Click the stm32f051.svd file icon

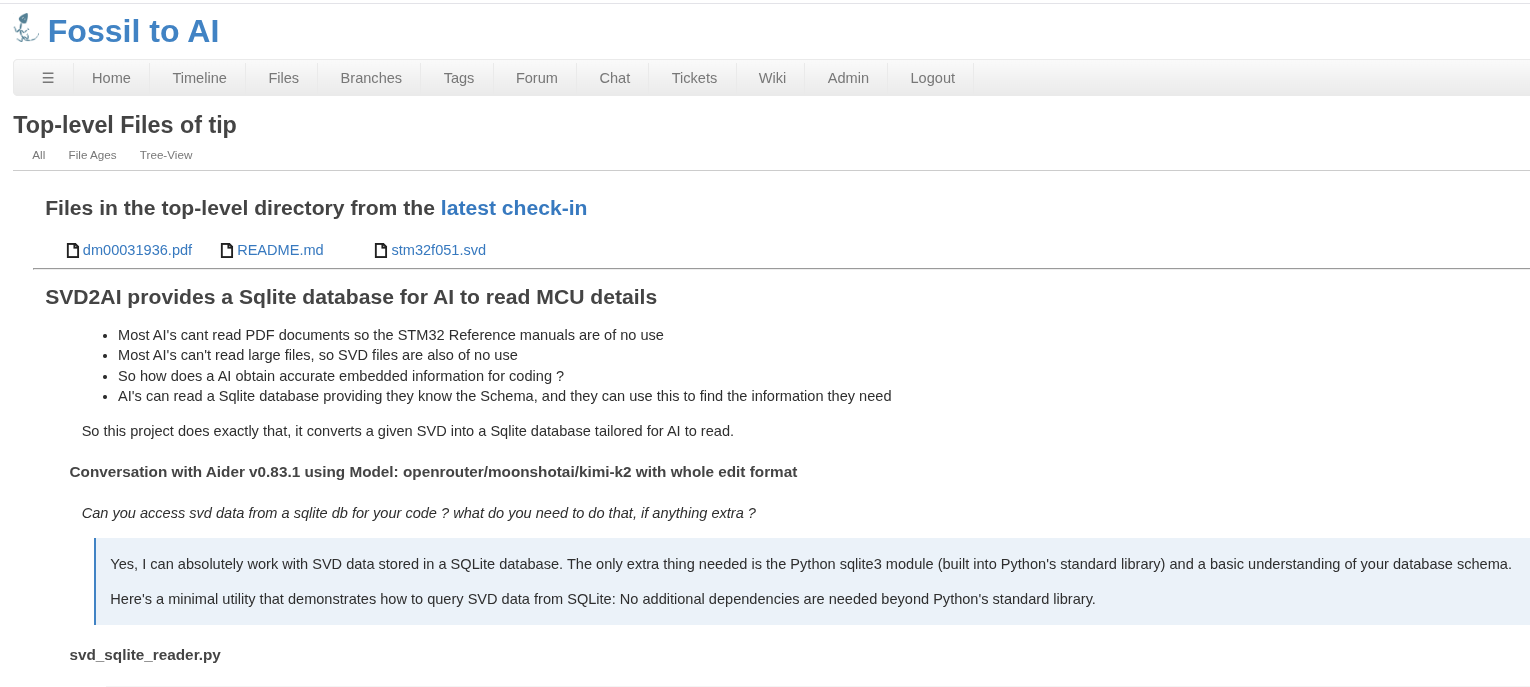tap(380, 251)
